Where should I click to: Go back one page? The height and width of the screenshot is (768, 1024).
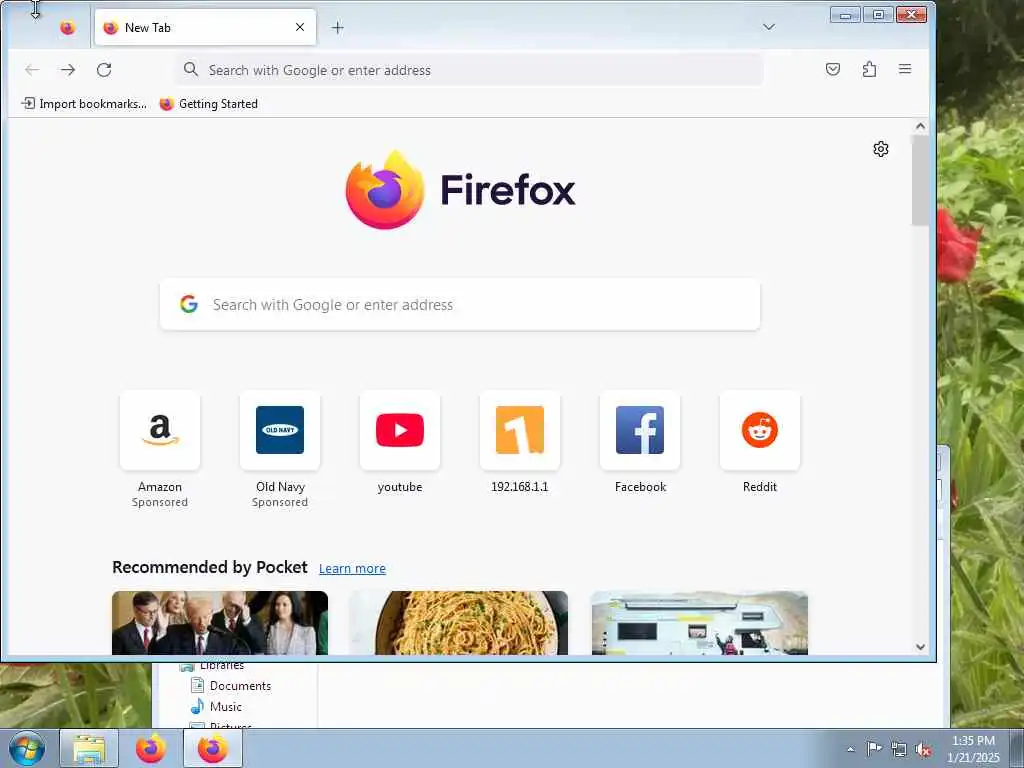(x=32, y=69)
